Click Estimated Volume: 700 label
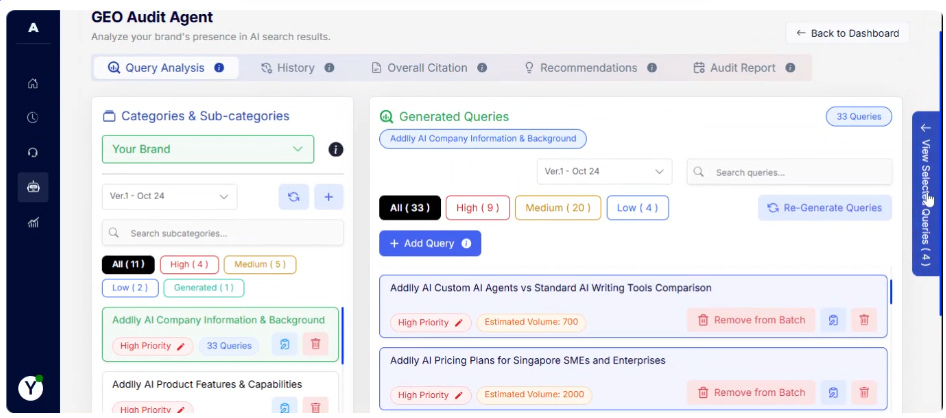Image resolution: width=946 pixels, height=418 pixels. pos(531,322)
